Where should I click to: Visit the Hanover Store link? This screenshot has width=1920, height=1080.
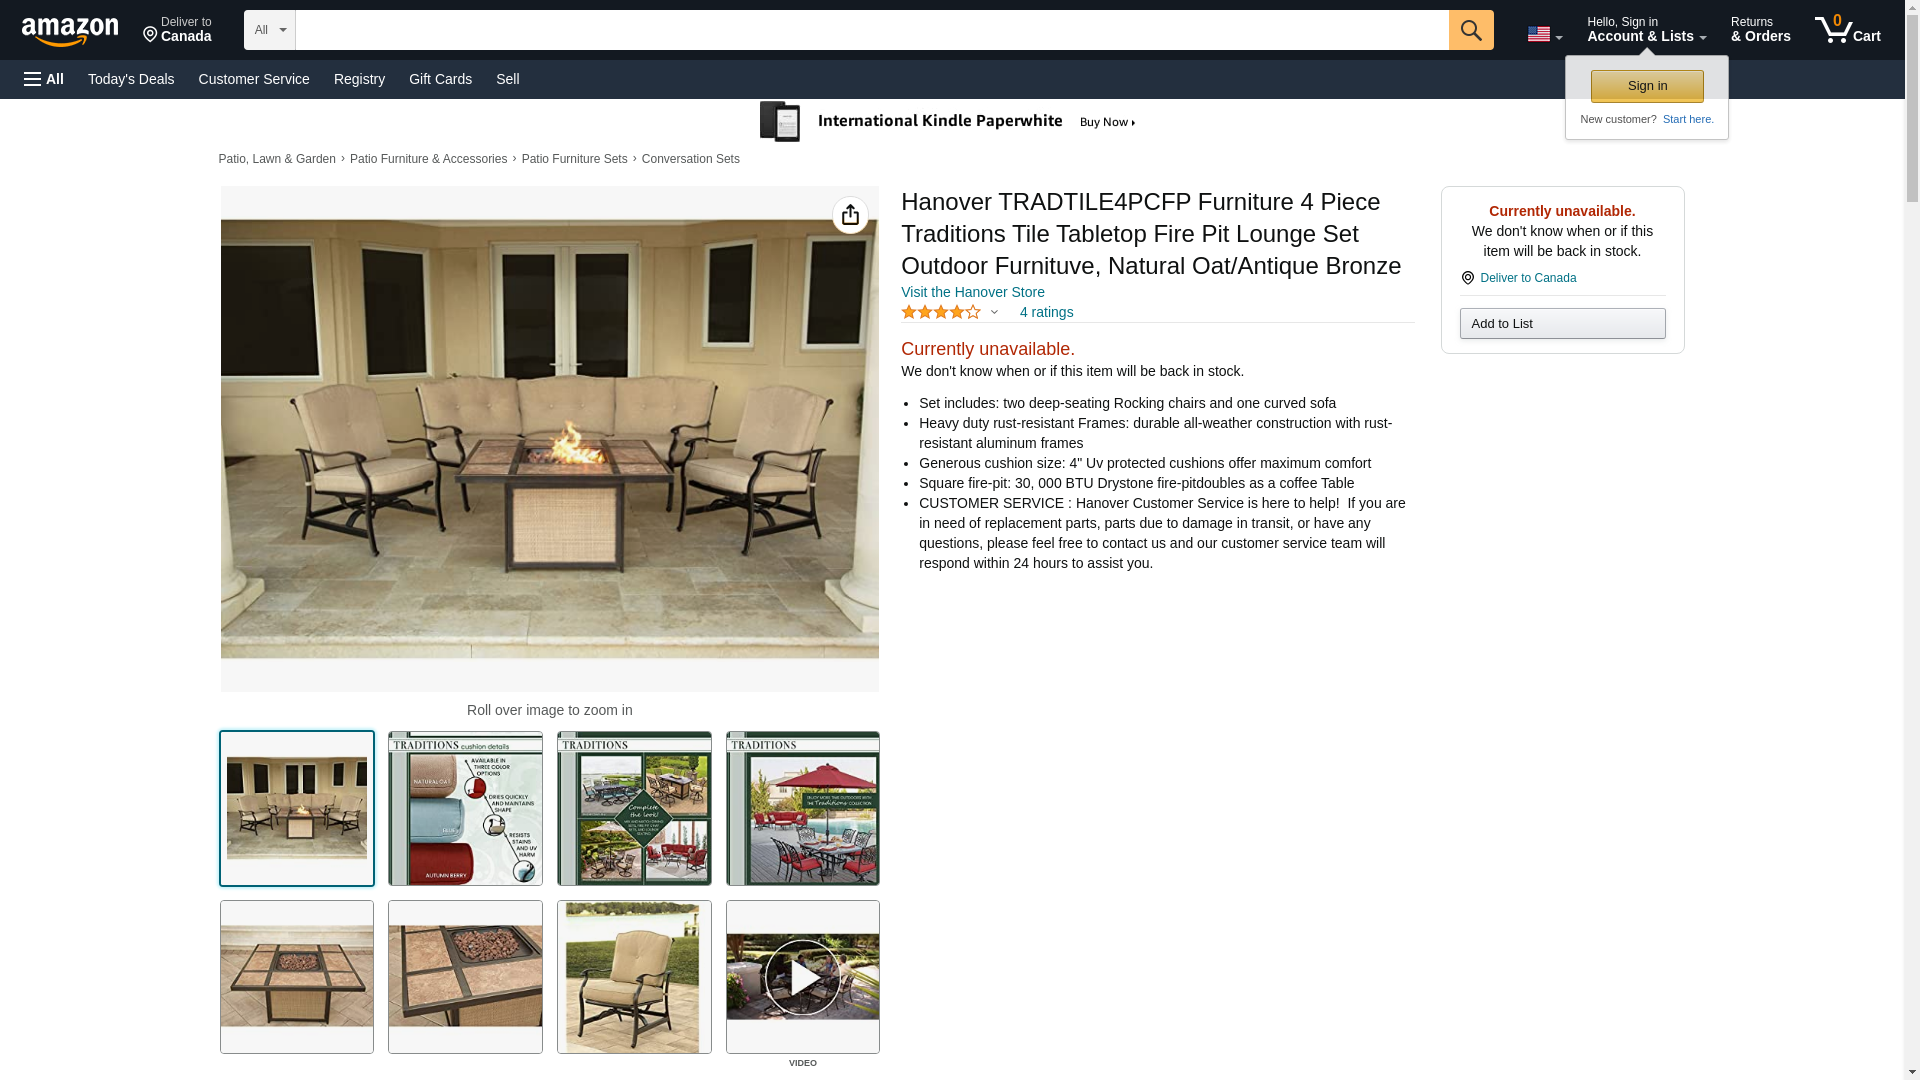coord(972,292)
